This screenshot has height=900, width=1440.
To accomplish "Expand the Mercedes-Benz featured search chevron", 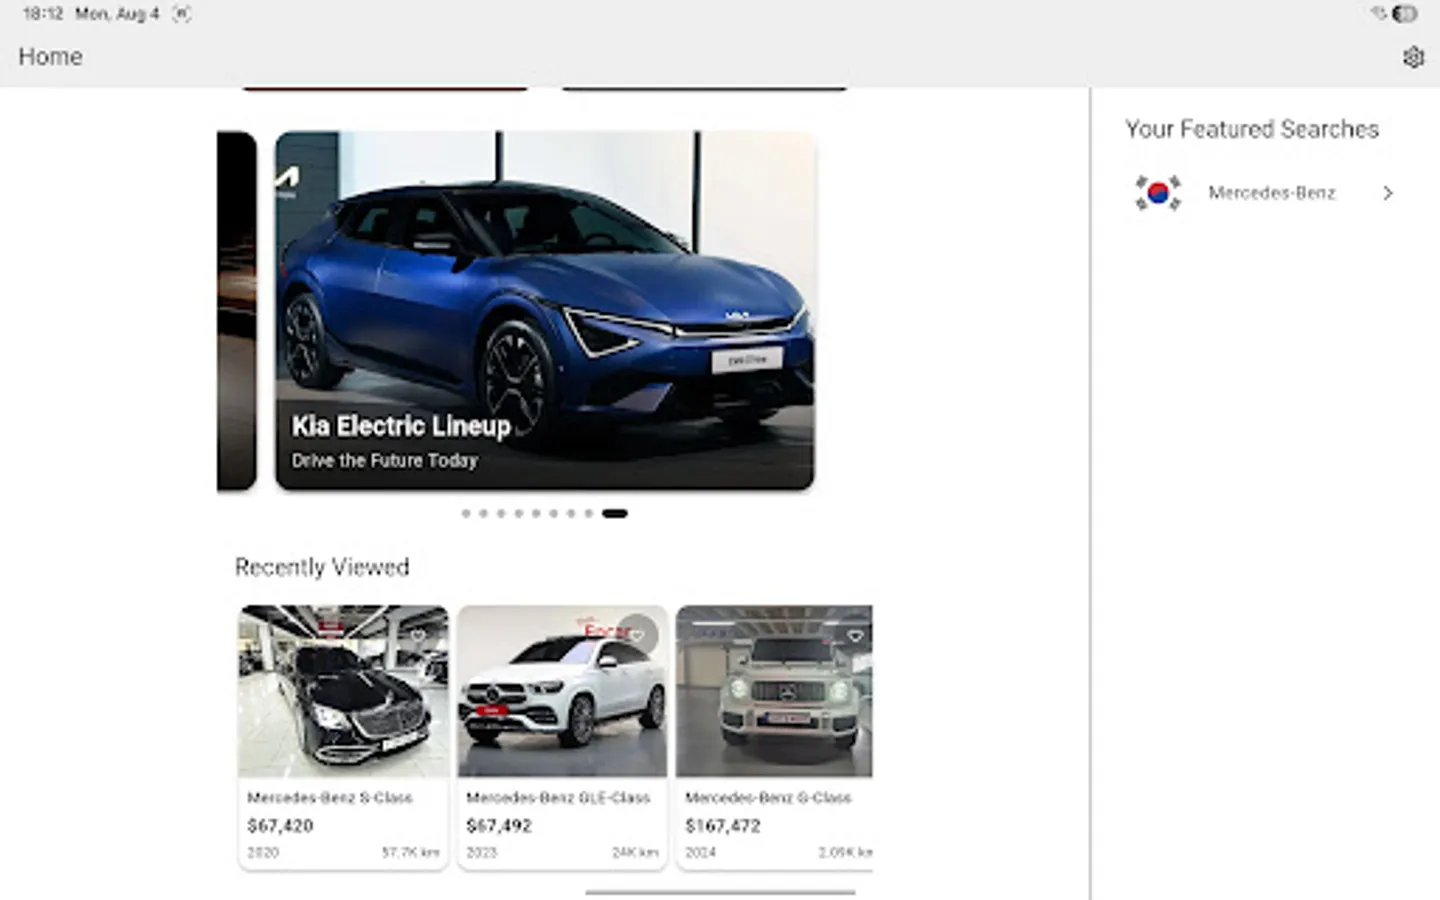I will [x=1387, y=193].
